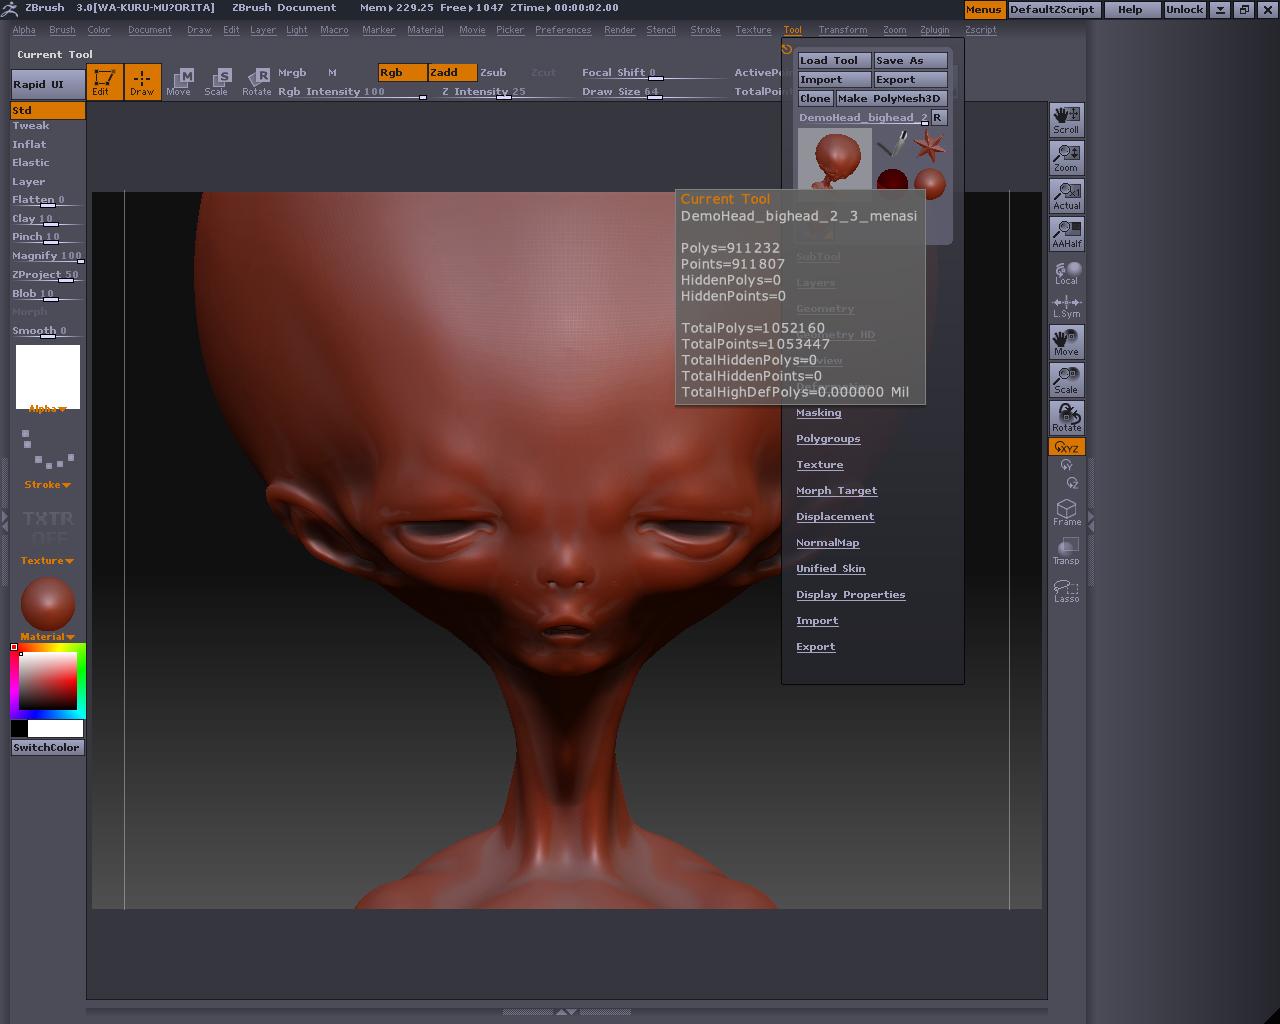
Task: Click the Frame cube icon
Action: (1066, 513)
